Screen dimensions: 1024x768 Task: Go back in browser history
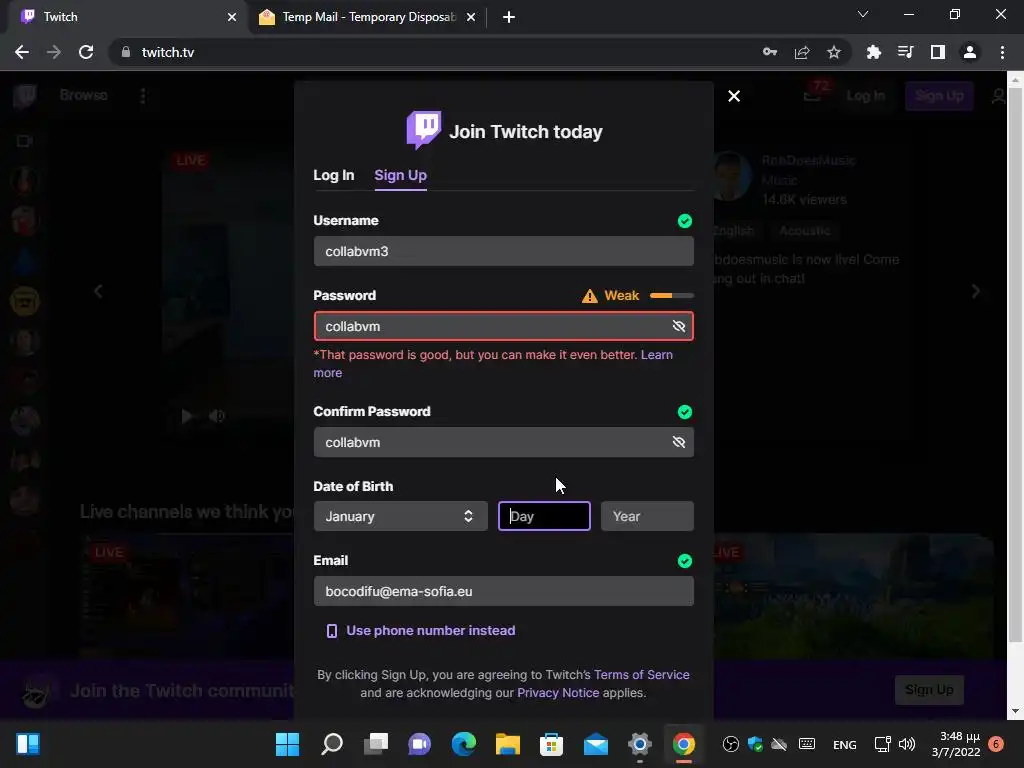pyautogui.click(x=22, y=52)
